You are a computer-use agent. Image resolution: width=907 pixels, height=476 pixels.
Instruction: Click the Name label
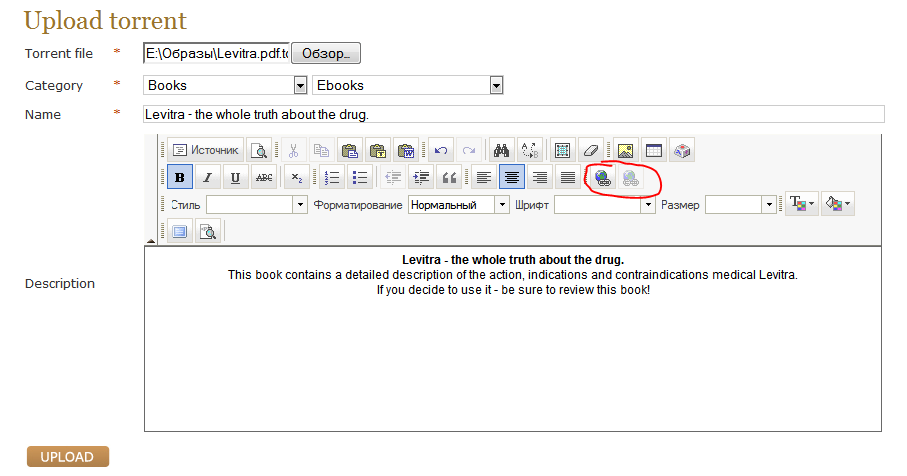[x=43, y=115]
